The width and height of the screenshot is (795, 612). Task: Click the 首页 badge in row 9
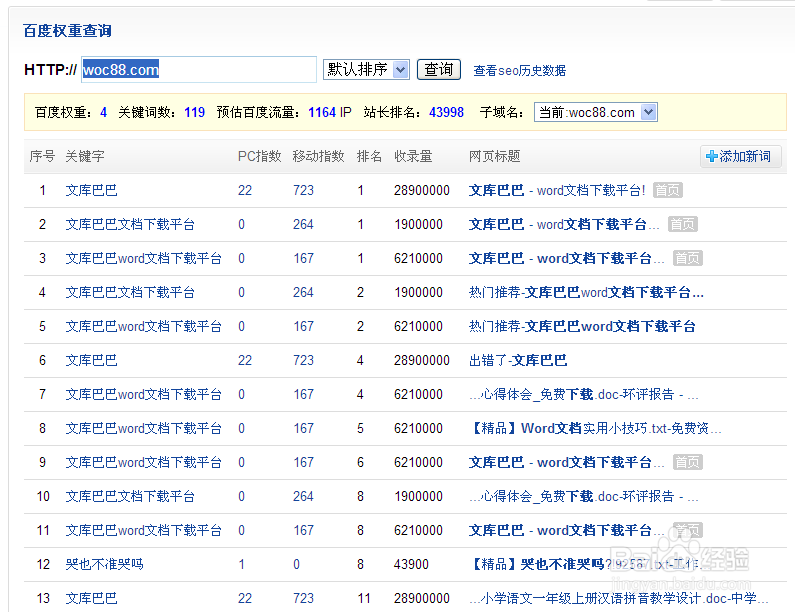(688, 462)
